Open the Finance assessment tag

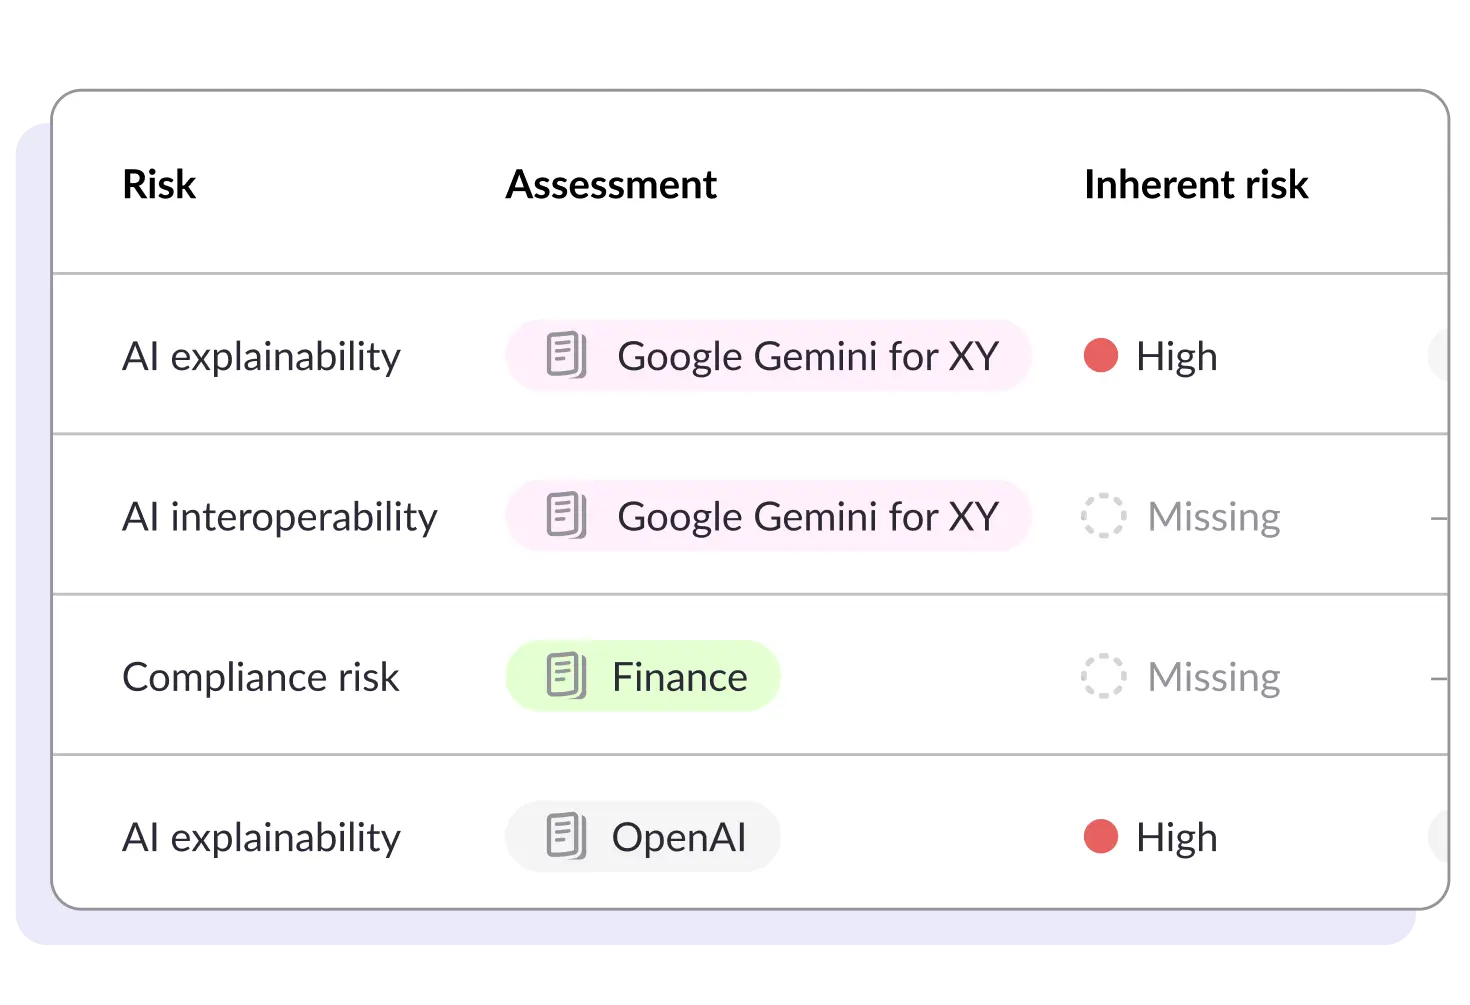tap(643, 676)
